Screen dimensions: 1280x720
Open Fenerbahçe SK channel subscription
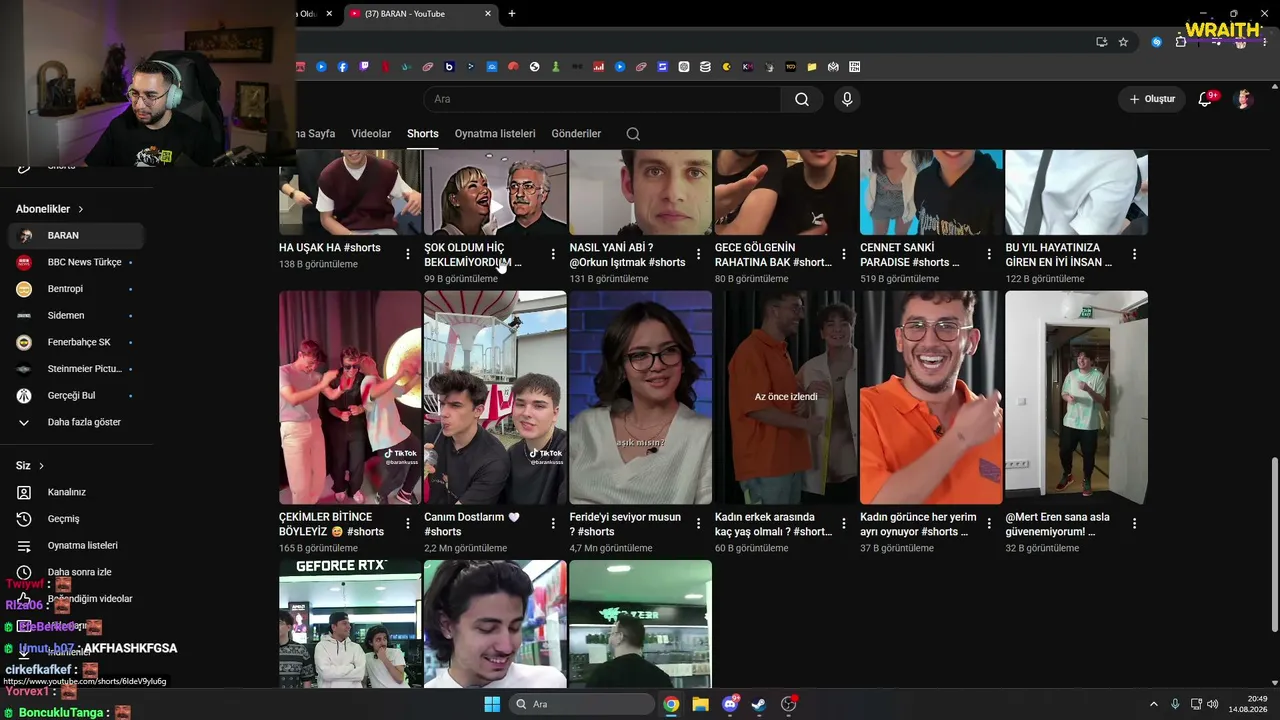click(76, 342)
